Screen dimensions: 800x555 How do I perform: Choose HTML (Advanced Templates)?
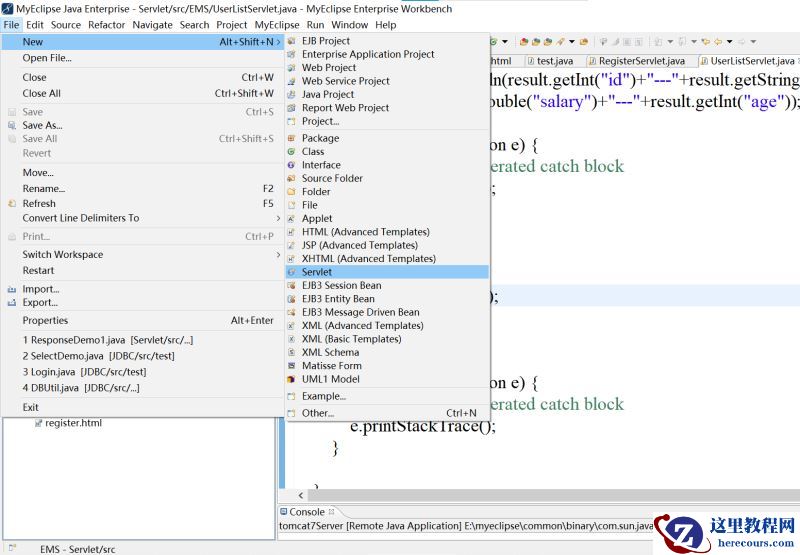(x=387, y=232)
